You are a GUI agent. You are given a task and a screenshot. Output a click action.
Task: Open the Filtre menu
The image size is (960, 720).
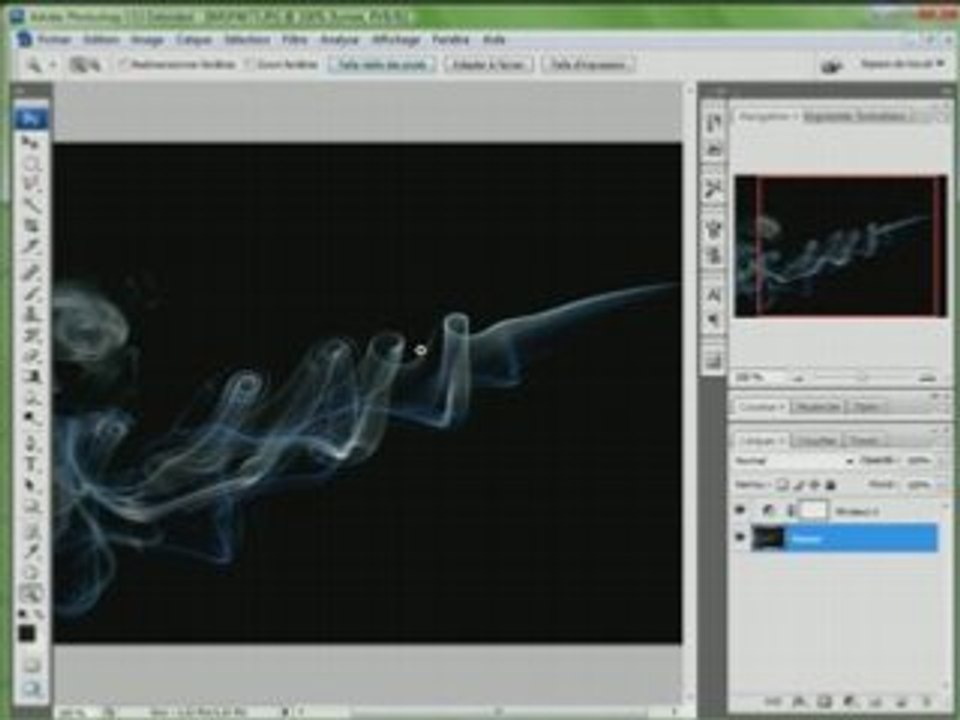tap(294, 40)
